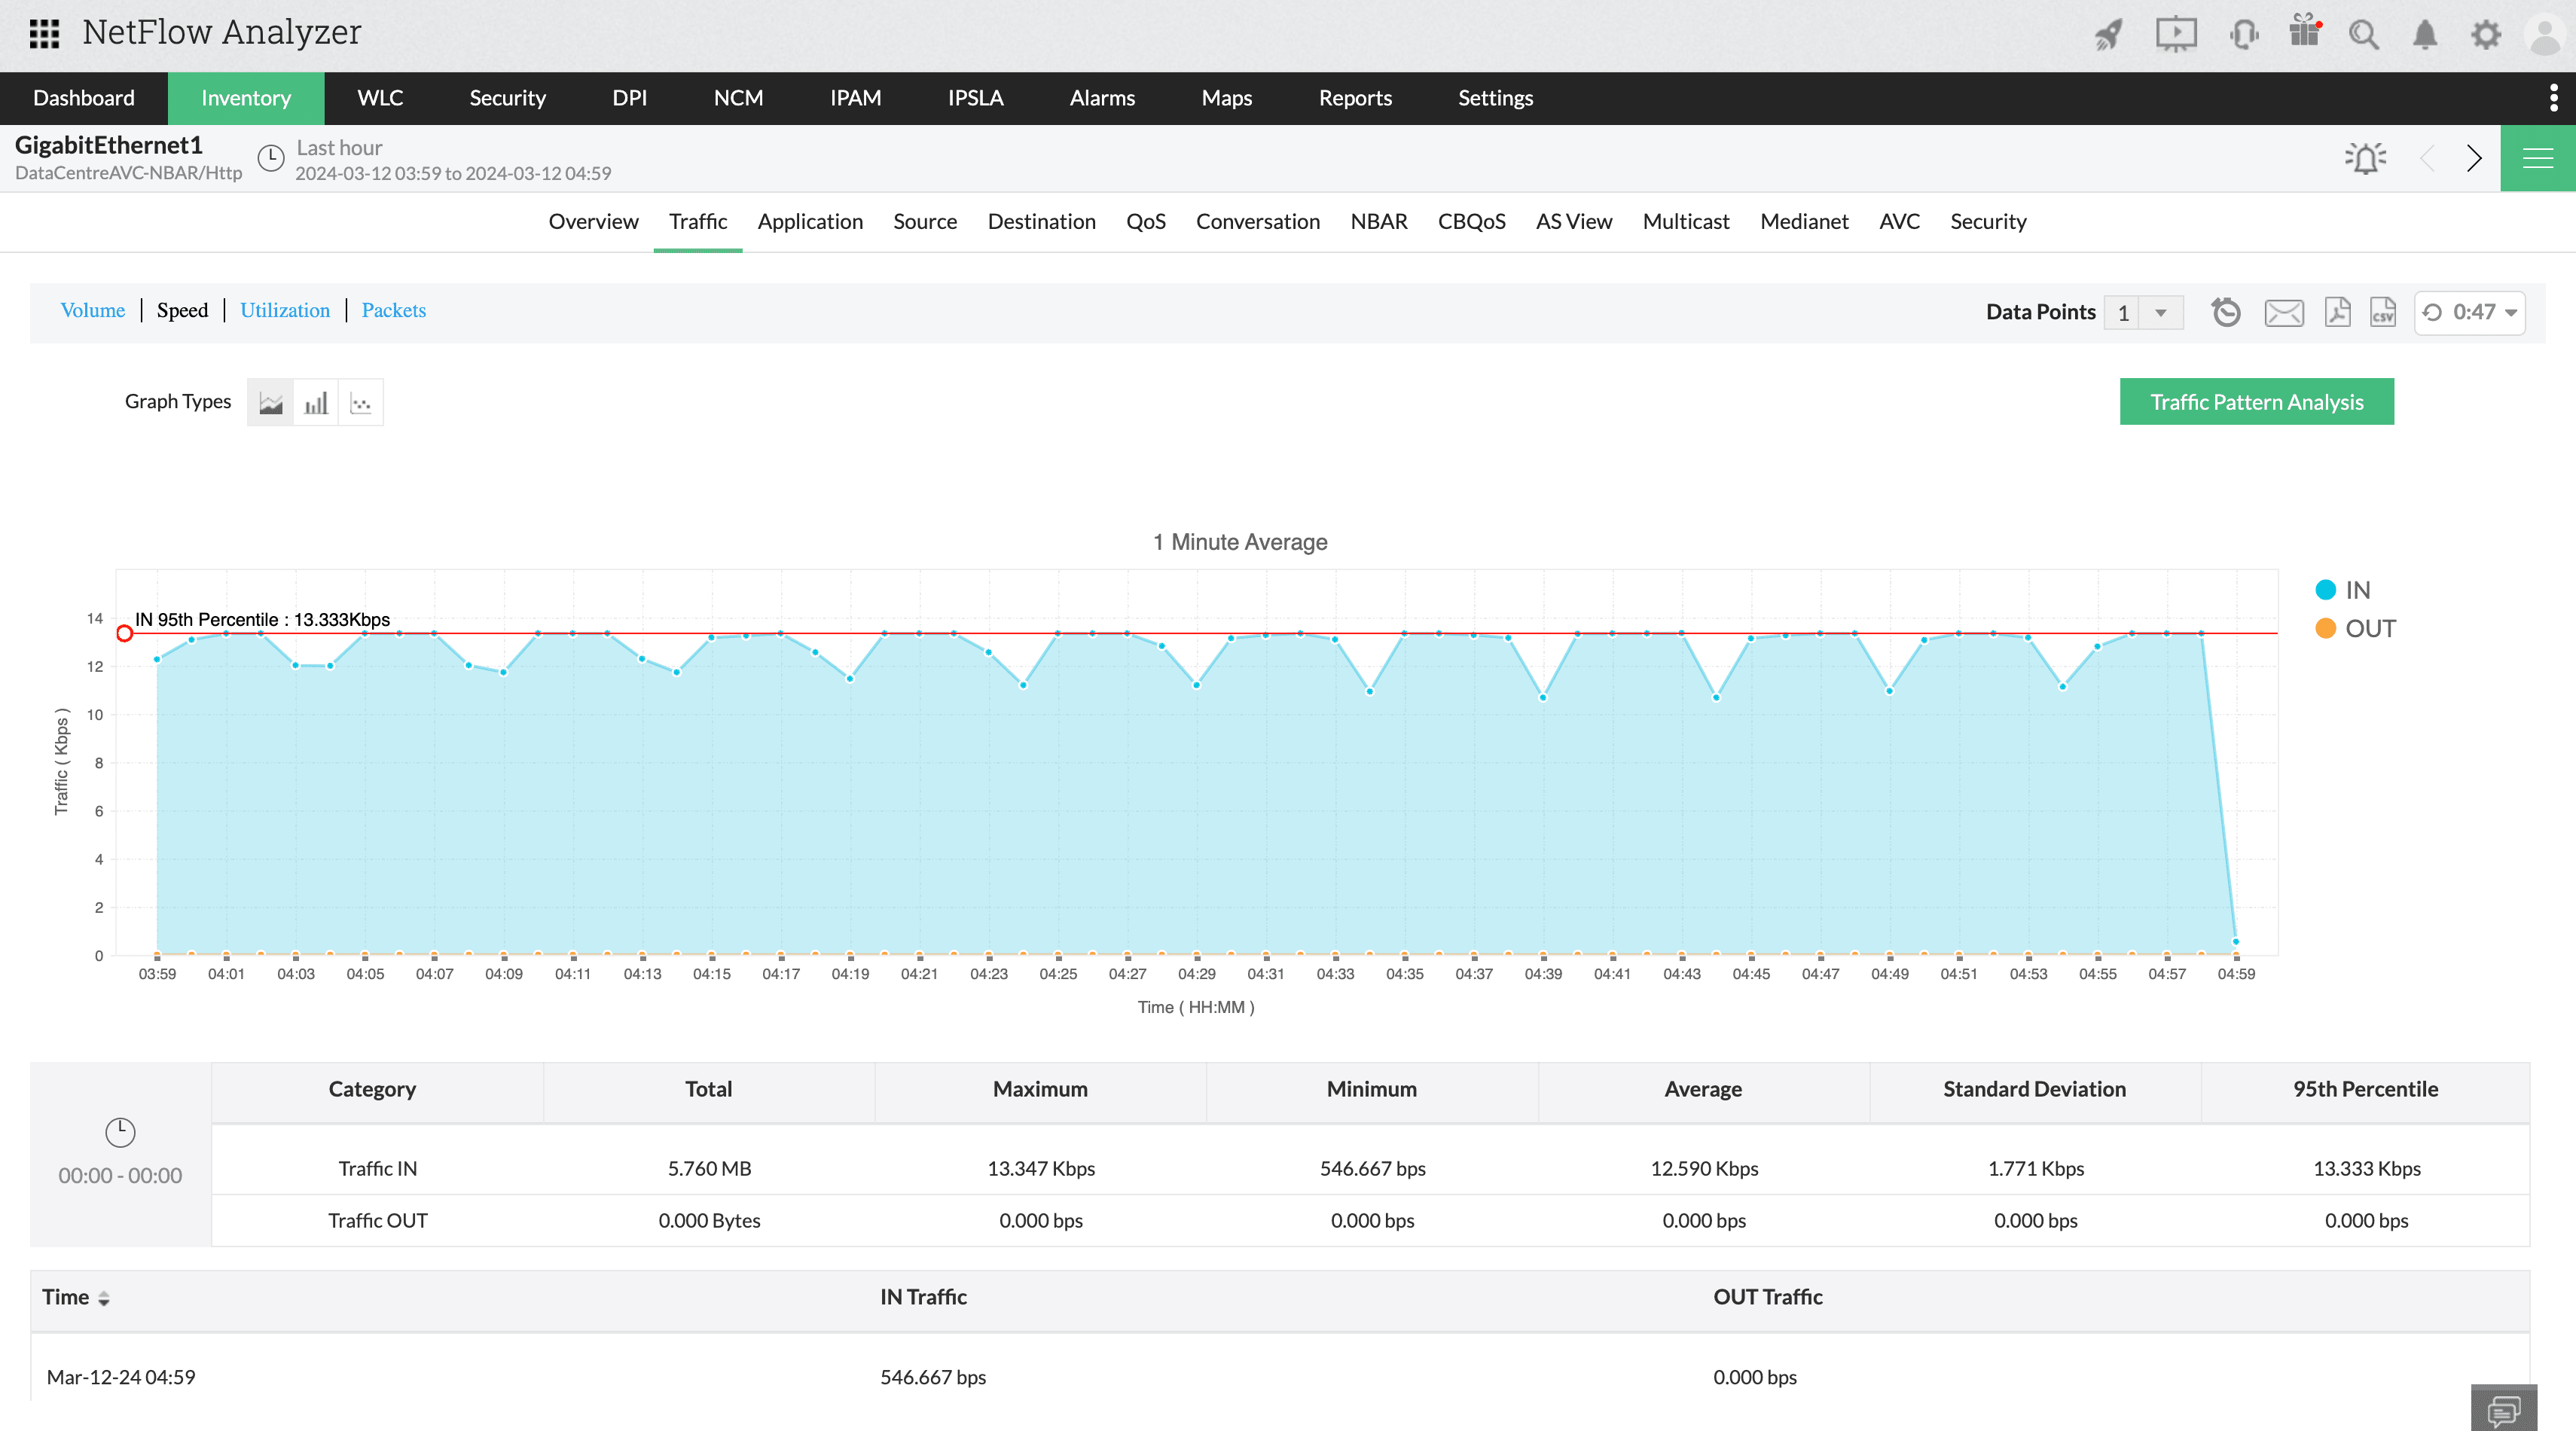Viewport: 2576px width, 1431px height.
Task: Toggle the Utilization traffic view
Action: pyautogui.click(x=284, y=312)
